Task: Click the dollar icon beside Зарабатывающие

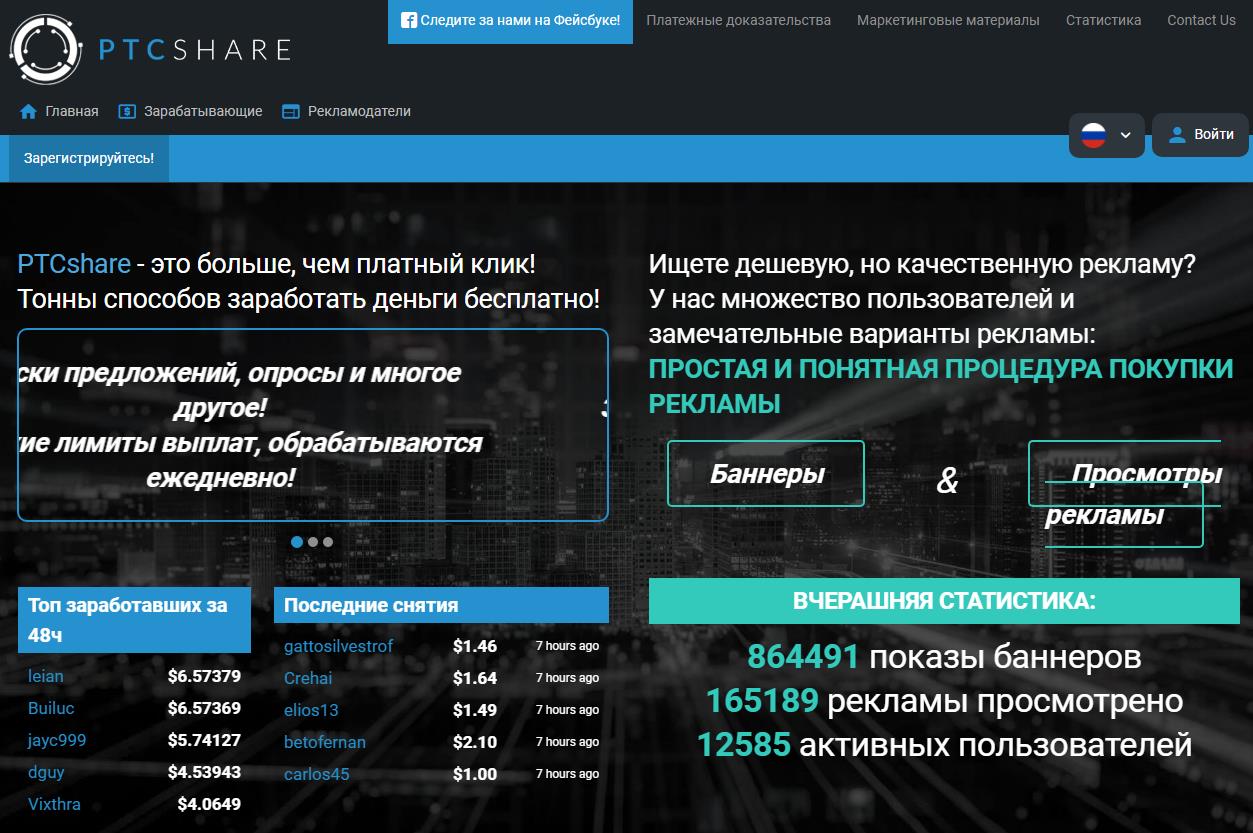Action: [127, 112]
